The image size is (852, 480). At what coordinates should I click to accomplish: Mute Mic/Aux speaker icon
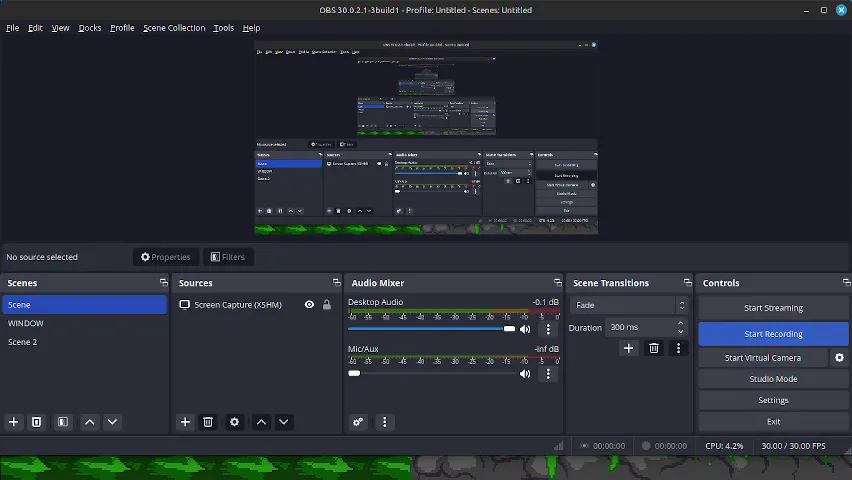coord(525,374)
